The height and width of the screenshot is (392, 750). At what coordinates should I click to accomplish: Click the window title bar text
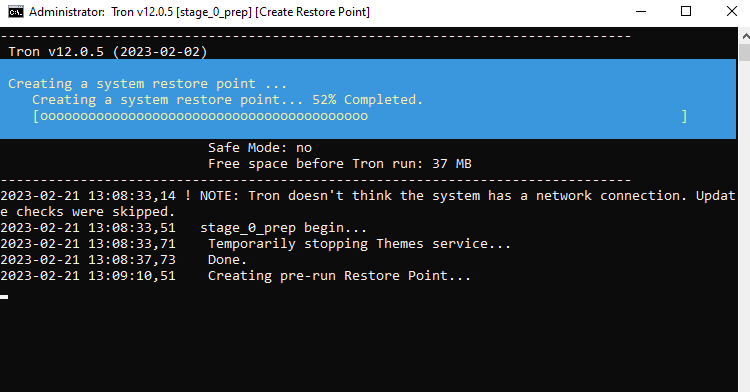199,12
